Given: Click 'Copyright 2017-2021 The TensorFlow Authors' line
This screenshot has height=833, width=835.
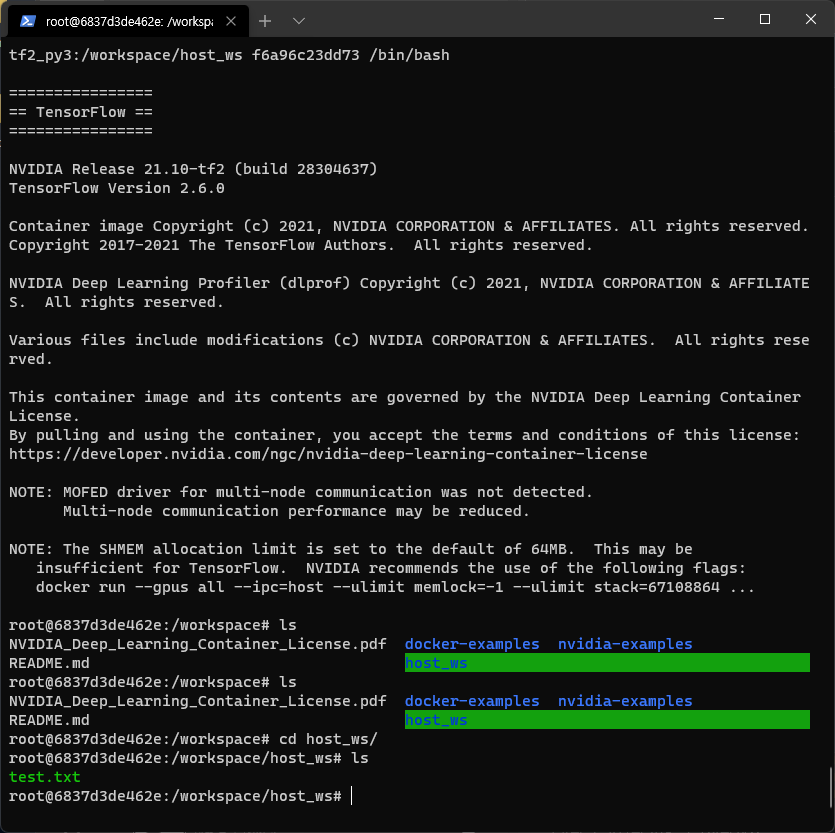Looking at the screenshot, I should click(301, 246).
